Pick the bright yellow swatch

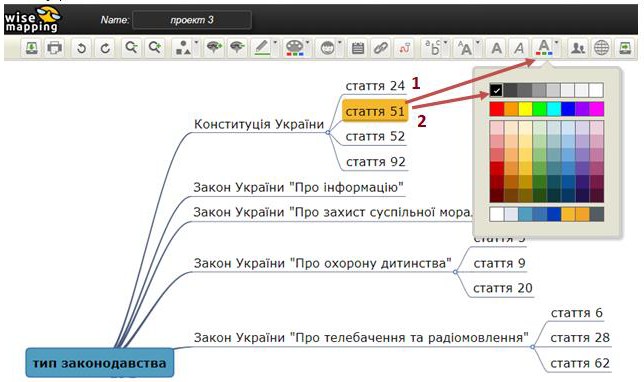coord(525,109)
